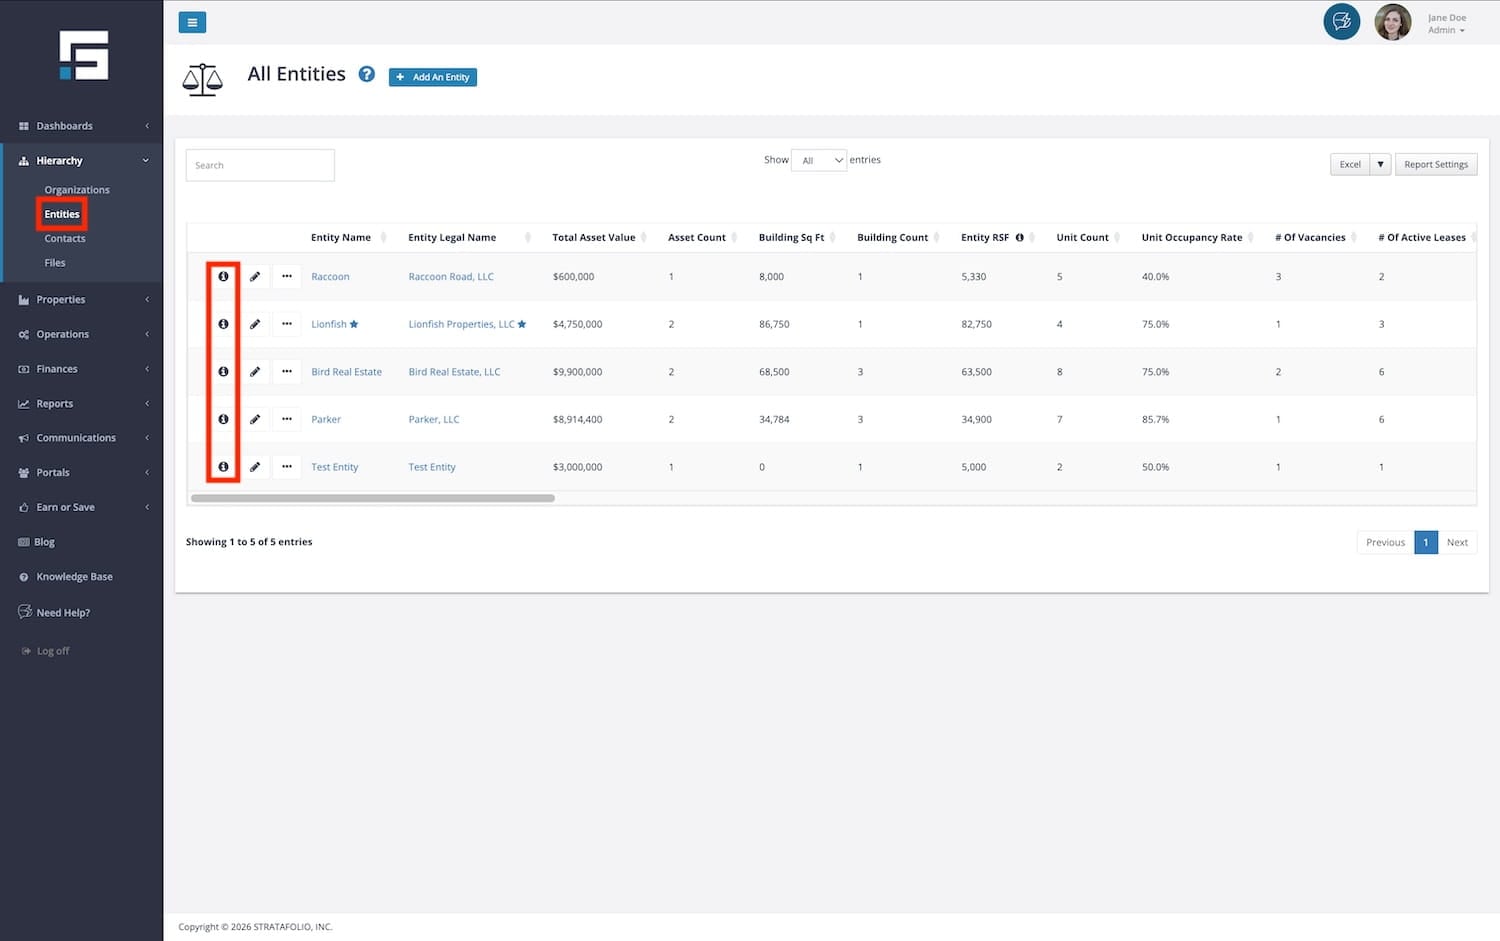Sort by Total Asset Value column

[594, 238]
